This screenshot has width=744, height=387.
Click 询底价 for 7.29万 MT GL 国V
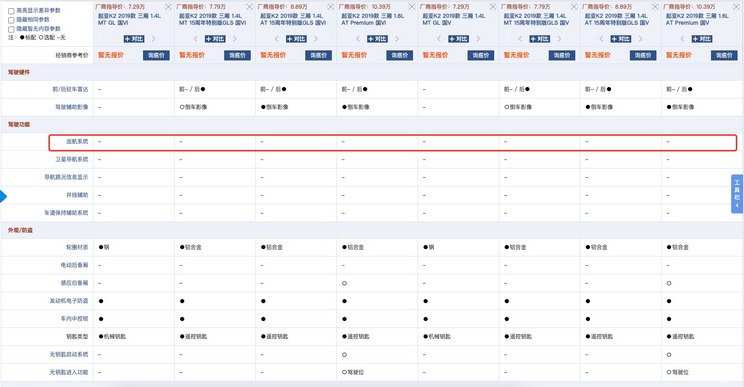(x=481, y=55)
